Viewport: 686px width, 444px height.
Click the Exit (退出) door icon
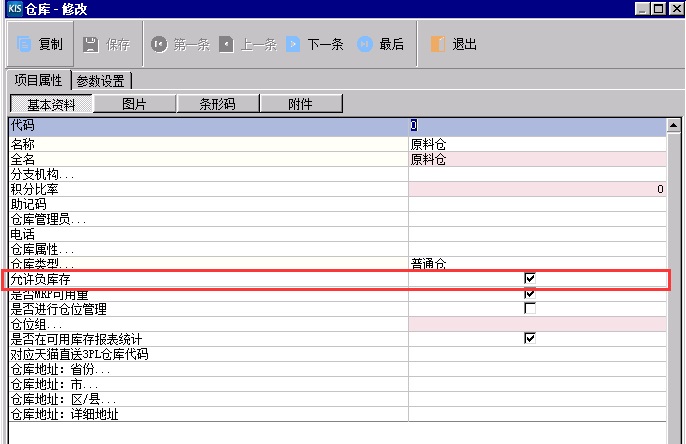[438, 44]
